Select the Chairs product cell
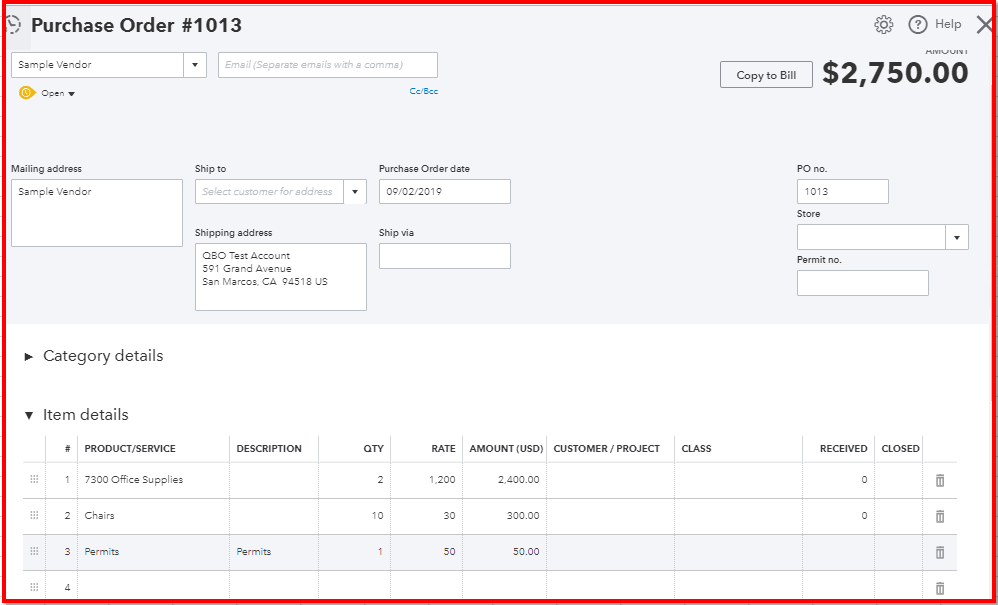998x605 pixels. click(153, 515)
